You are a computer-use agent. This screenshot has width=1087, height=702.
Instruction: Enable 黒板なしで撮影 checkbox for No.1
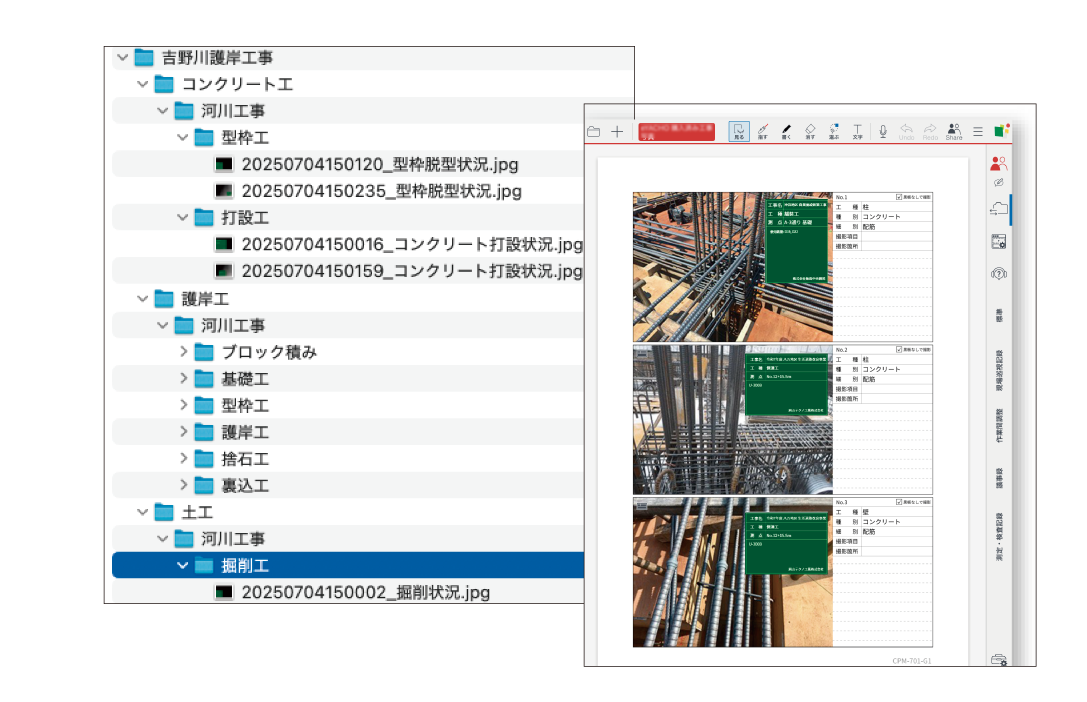pyautogui.click(x=899, y=196)
